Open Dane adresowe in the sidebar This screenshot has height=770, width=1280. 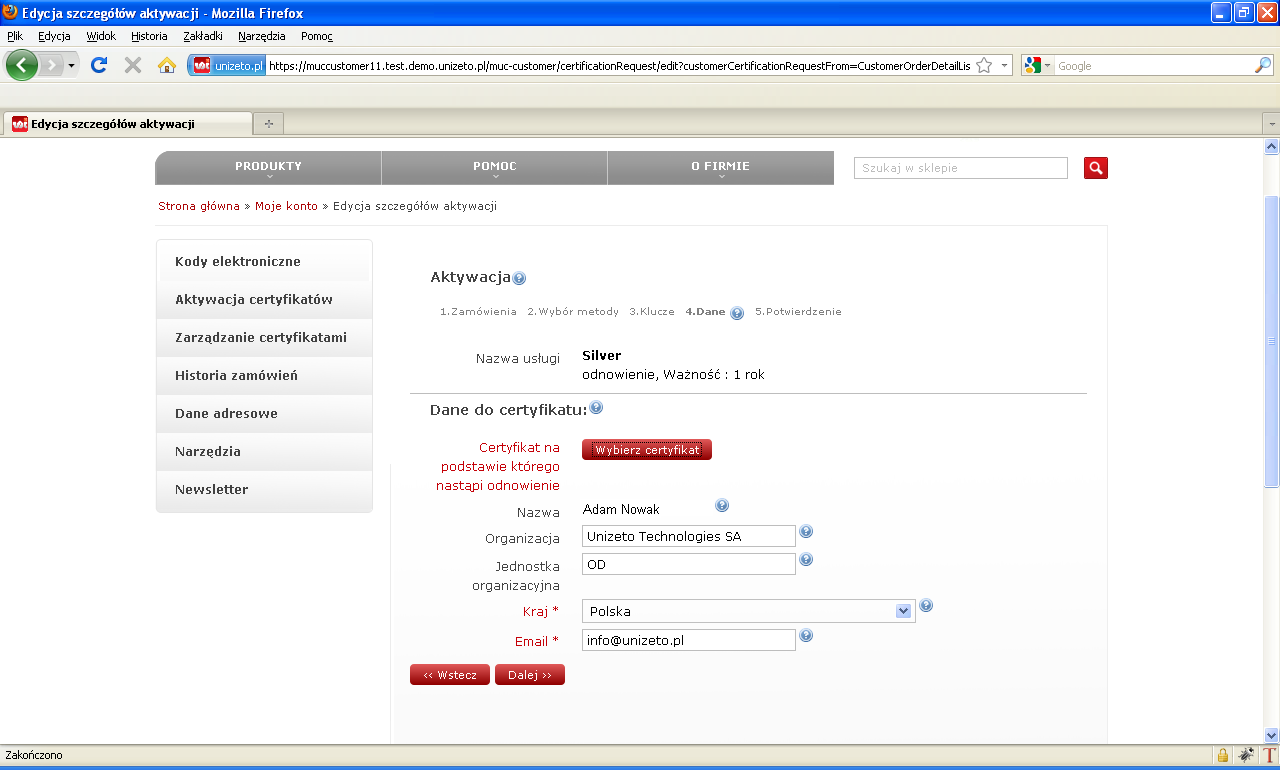[x=264, y=414]
